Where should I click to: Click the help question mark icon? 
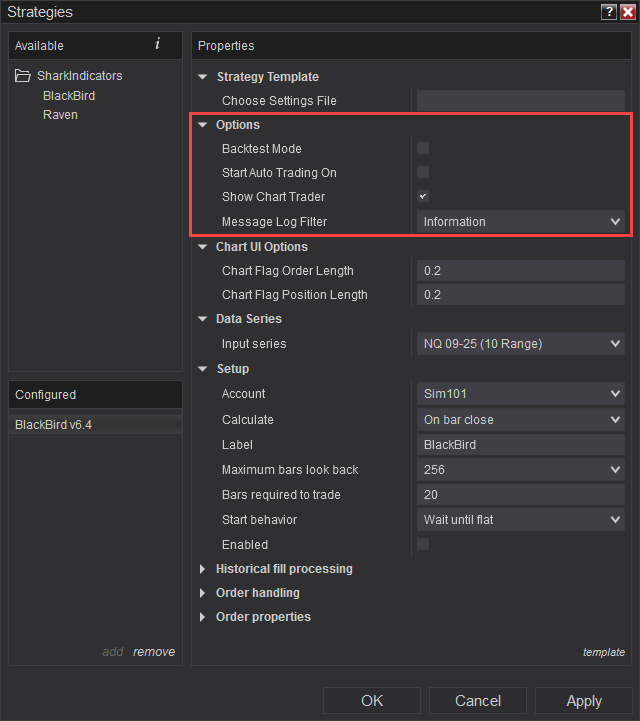pyautogui.click(x=609, y=11)
